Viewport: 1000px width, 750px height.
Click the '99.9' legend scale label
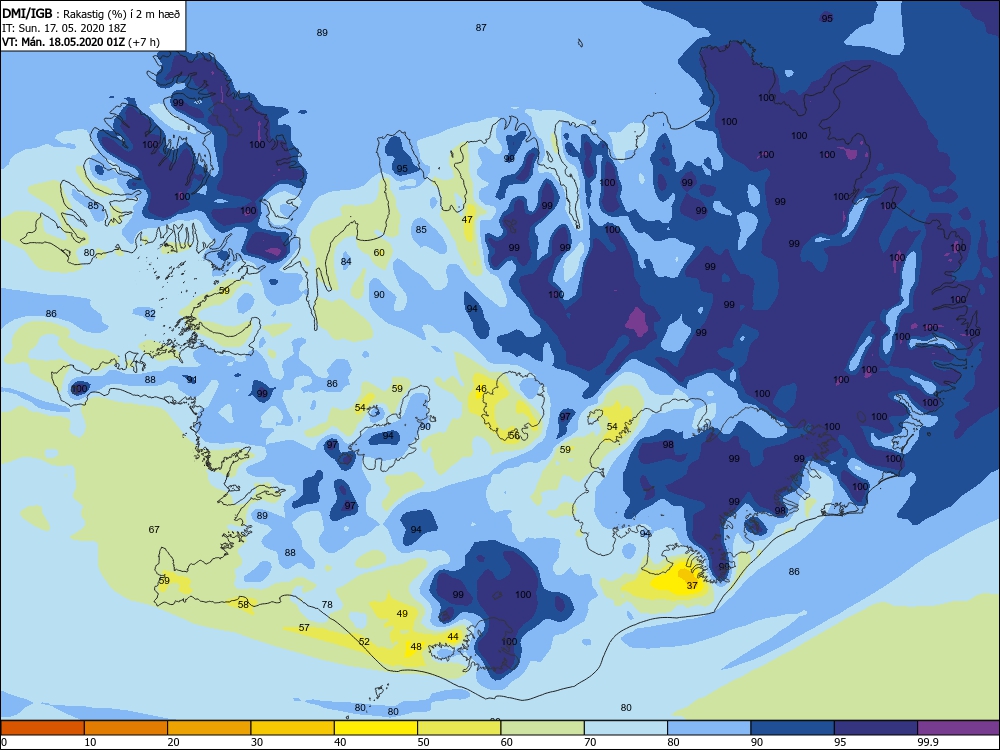tap(927, 742)
